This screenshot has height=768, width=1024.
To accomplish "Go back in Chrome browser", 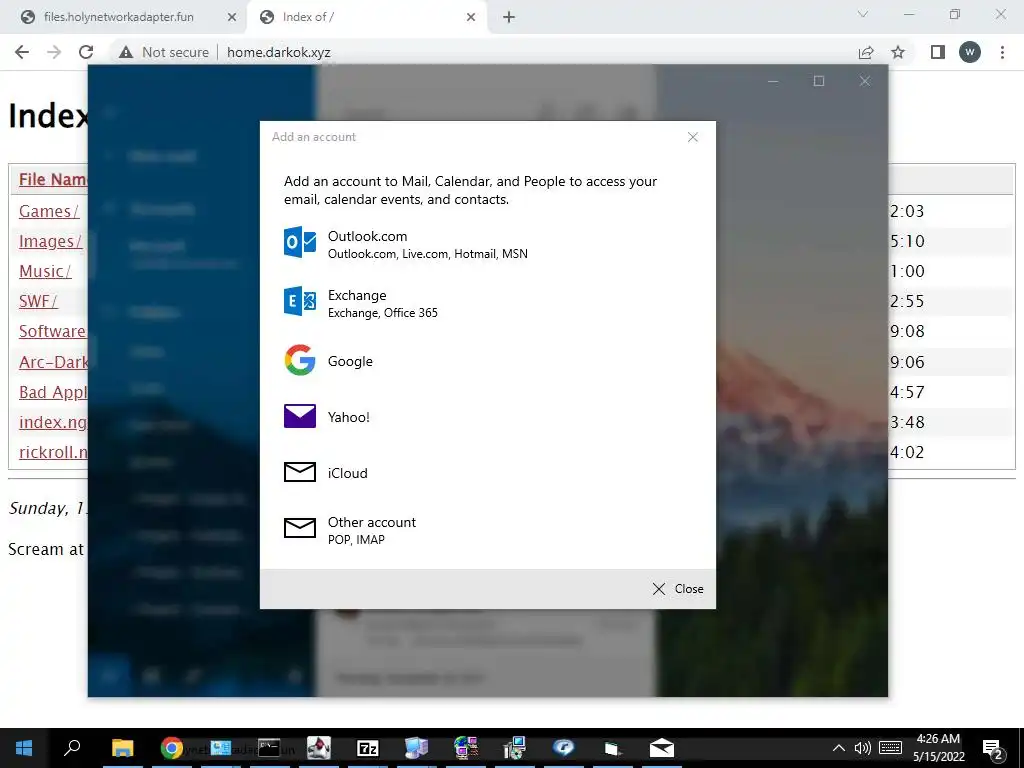I will pyautogui.click(x=22, y=52).
